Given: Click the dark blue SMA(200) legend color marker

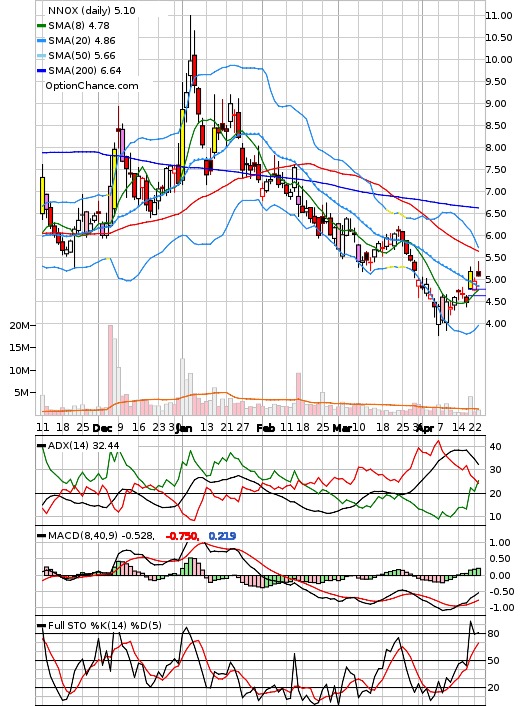Looking at the screenshot, I should tap(41, 71).
